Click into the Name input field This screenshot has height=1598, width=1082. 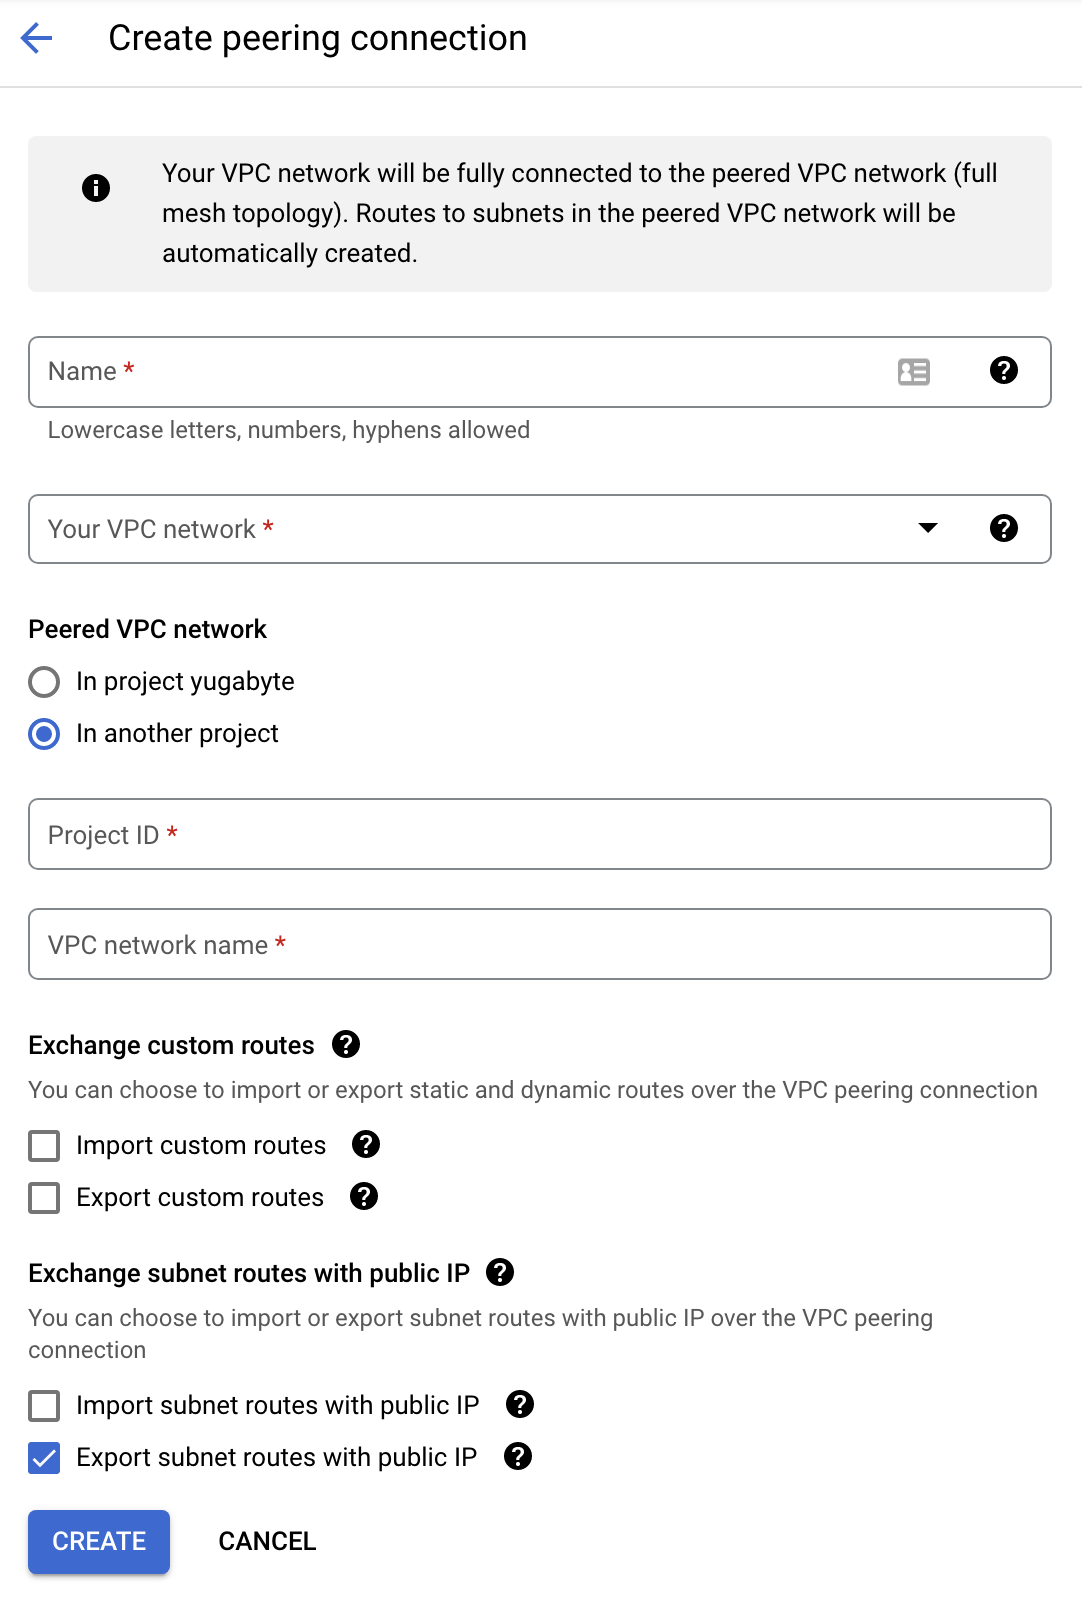tap(400, 371)
